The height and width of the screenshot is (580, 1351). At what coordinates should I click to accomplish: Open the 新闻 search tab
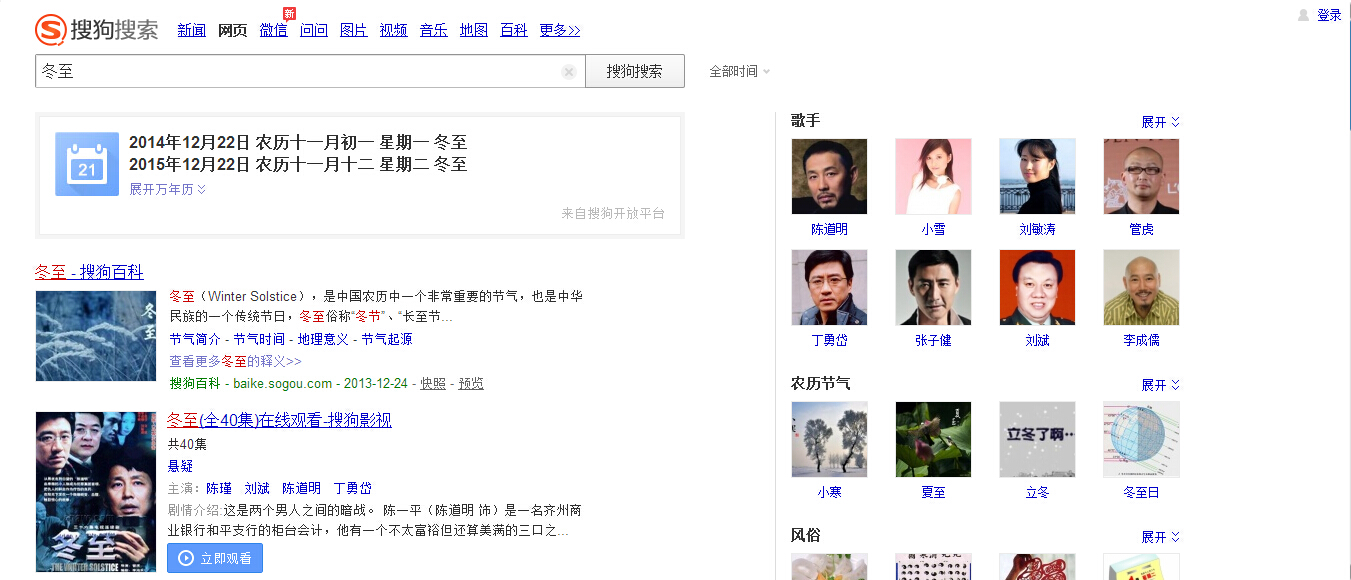pyautogui.click(x=192, y=30)
